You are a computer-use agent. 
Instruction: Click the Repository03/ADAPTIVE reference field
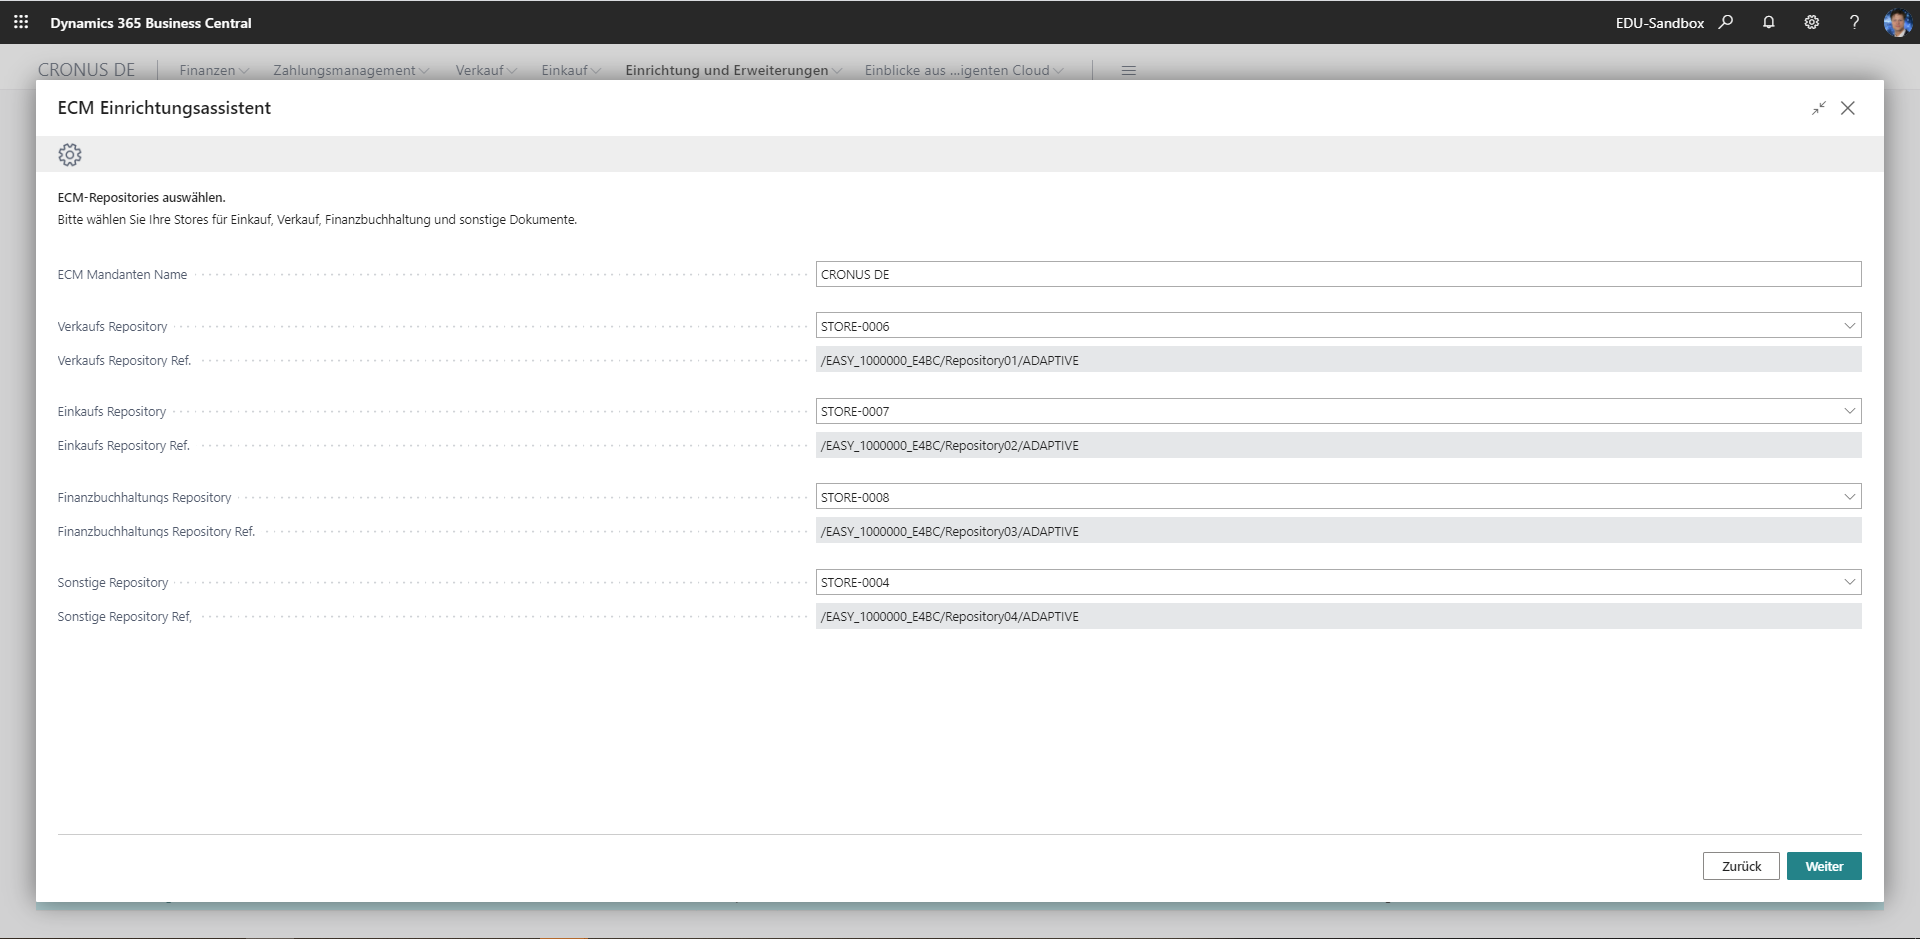coord(1338,531)
